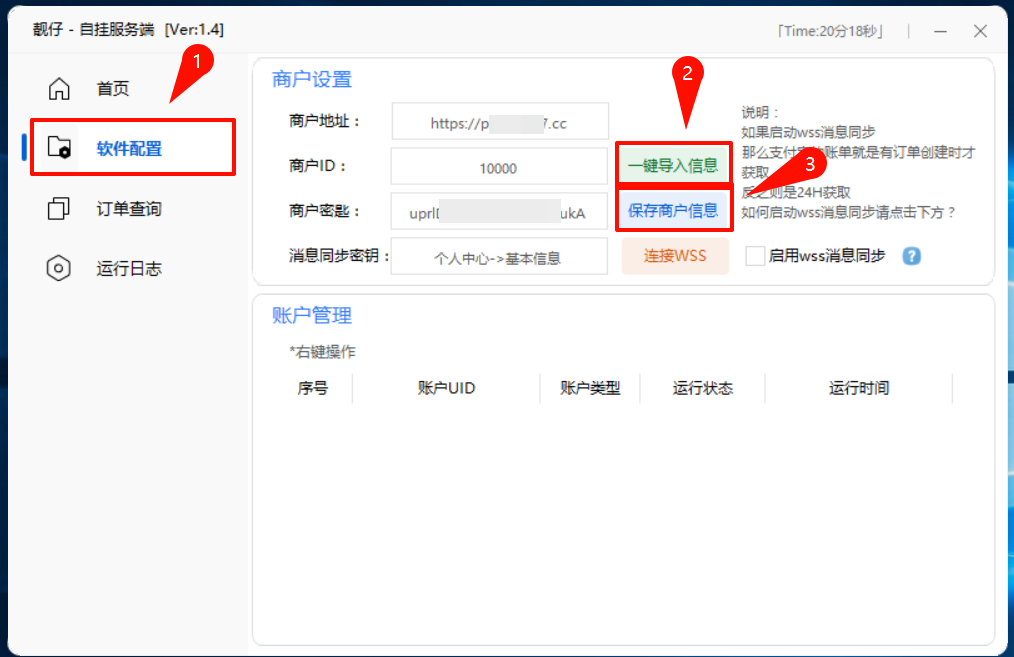Enable the 启用wss消息同步 checkbox

click(755, 256)
